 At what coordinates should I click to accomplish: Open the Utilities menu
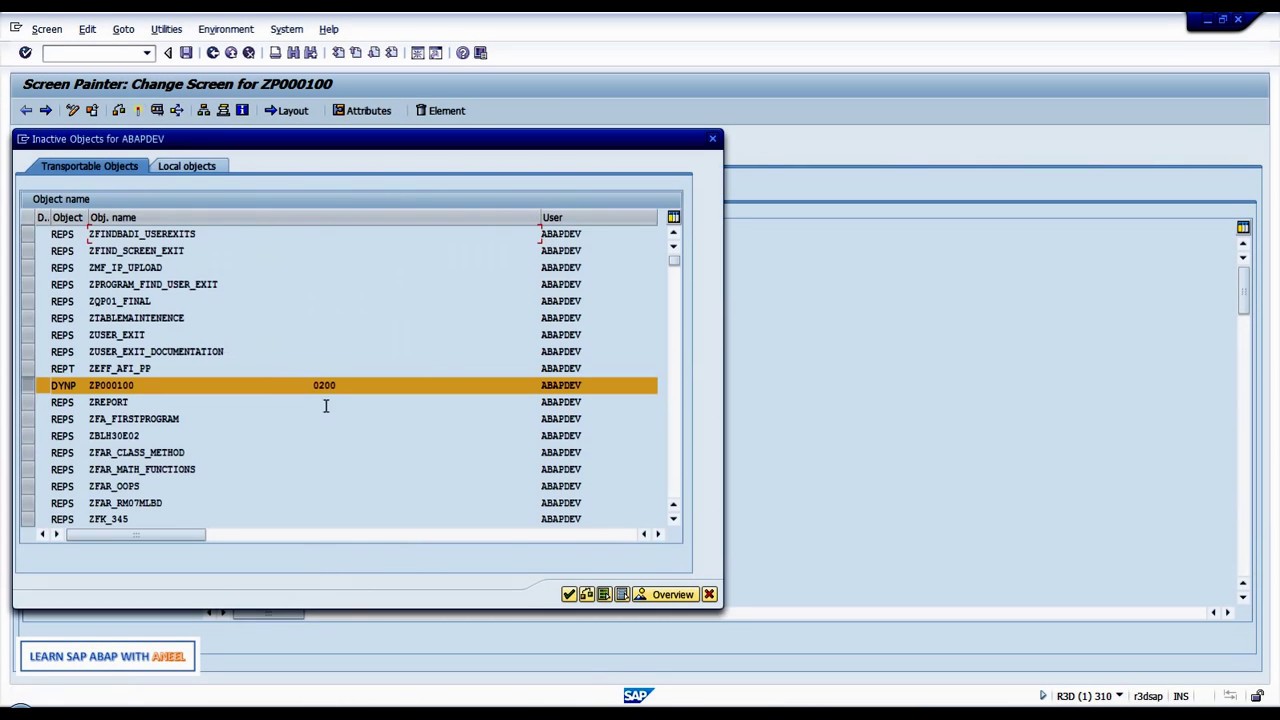[166, 29]
